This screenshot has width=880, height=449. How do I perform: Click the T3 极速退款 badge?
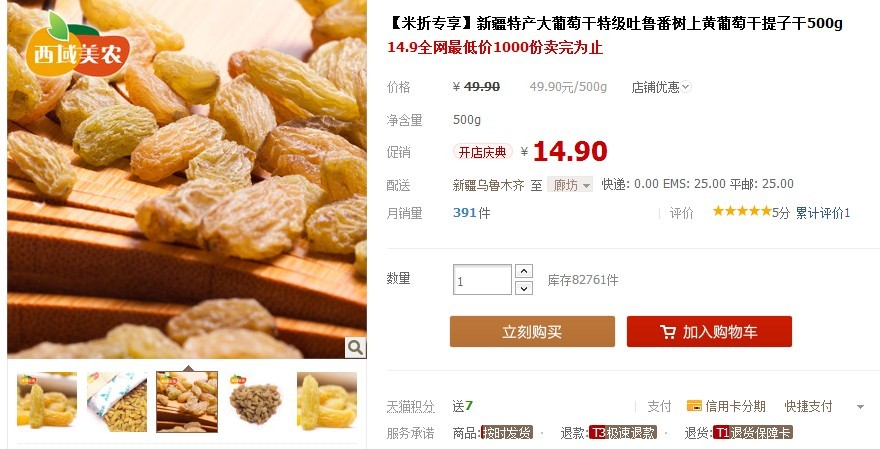point(622,433)
